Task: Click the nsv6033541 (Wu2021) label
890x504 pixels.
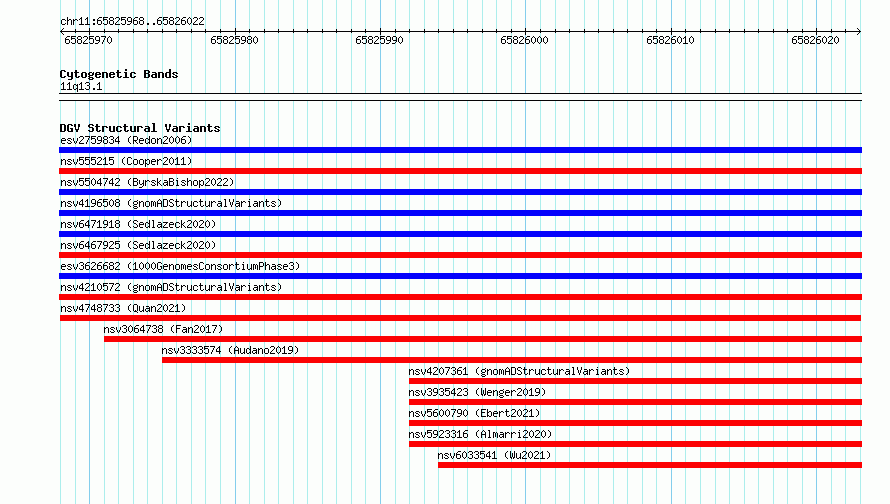Action: 494,455
